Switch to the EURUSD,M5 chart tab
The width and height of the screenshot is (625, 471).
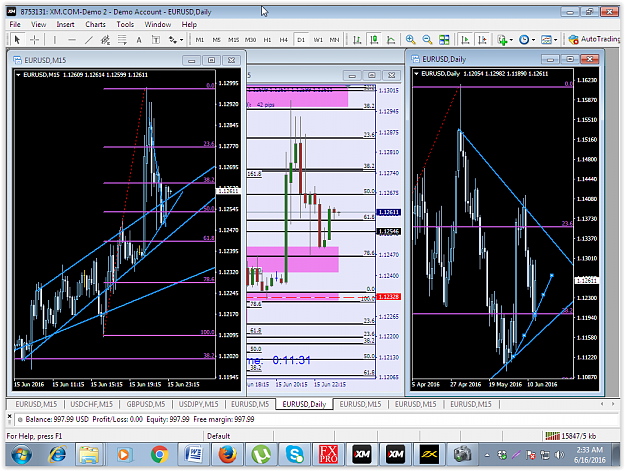point(250,404)
